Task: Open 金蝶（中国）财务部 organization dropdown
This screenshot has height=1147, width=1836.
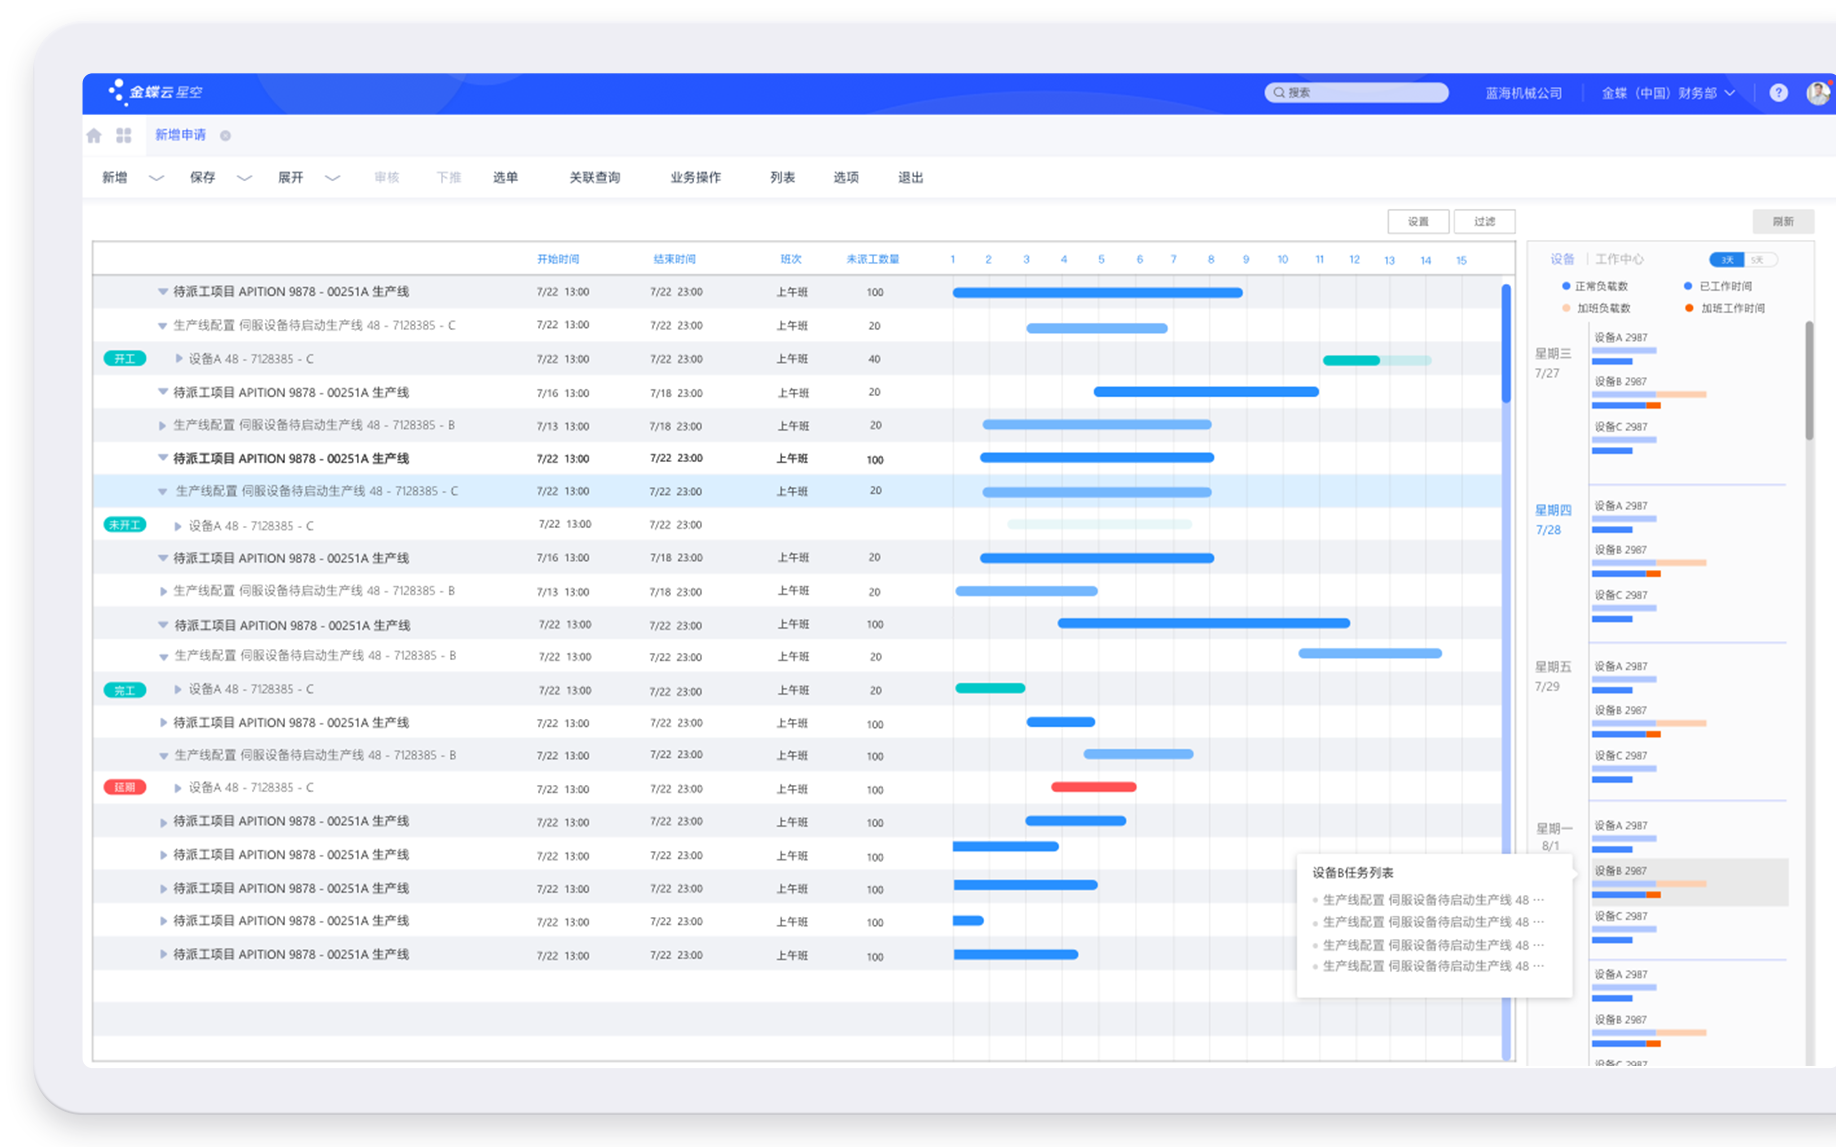Action: pyautogui.click(x=1668, y=93)
